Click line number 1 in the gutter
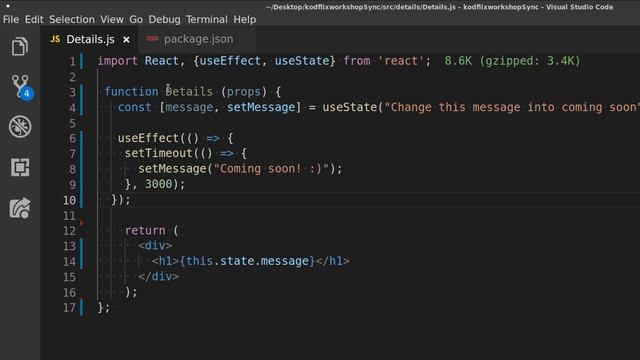The height and width of the screenshot is (360, 640). tap(72, 62)
